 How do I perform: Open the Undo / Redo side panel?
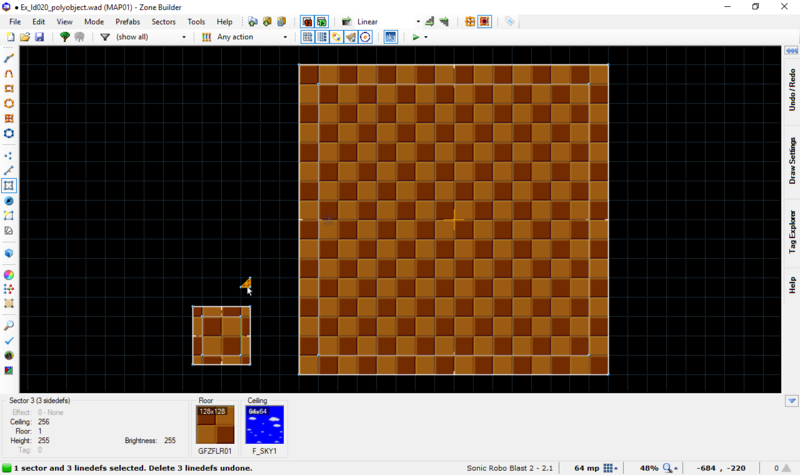tap(791, 91)
